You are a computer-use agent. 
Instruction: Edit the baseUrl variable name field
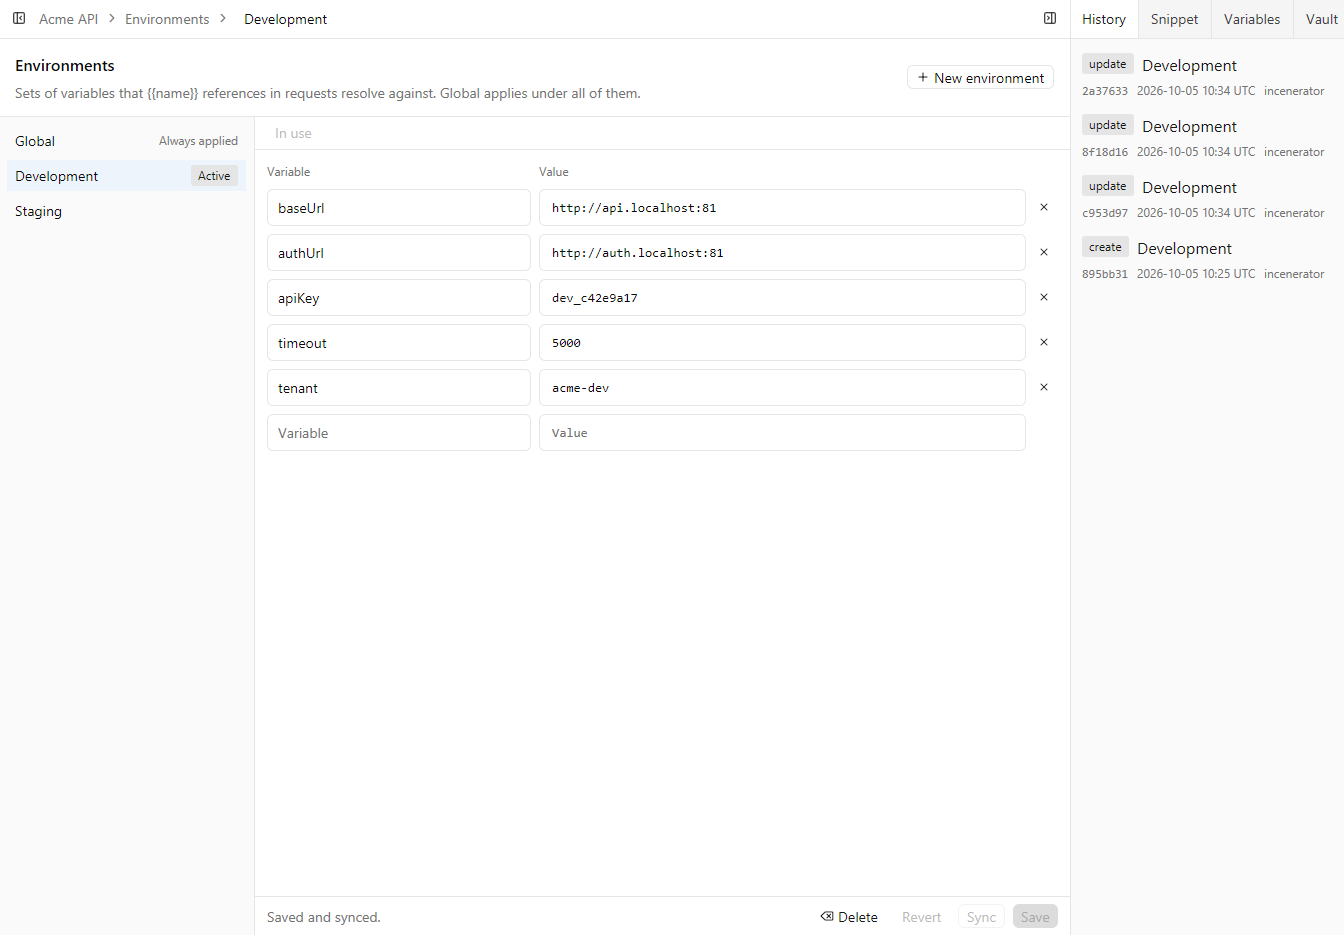pyautogui.click(x=399, y=208)
